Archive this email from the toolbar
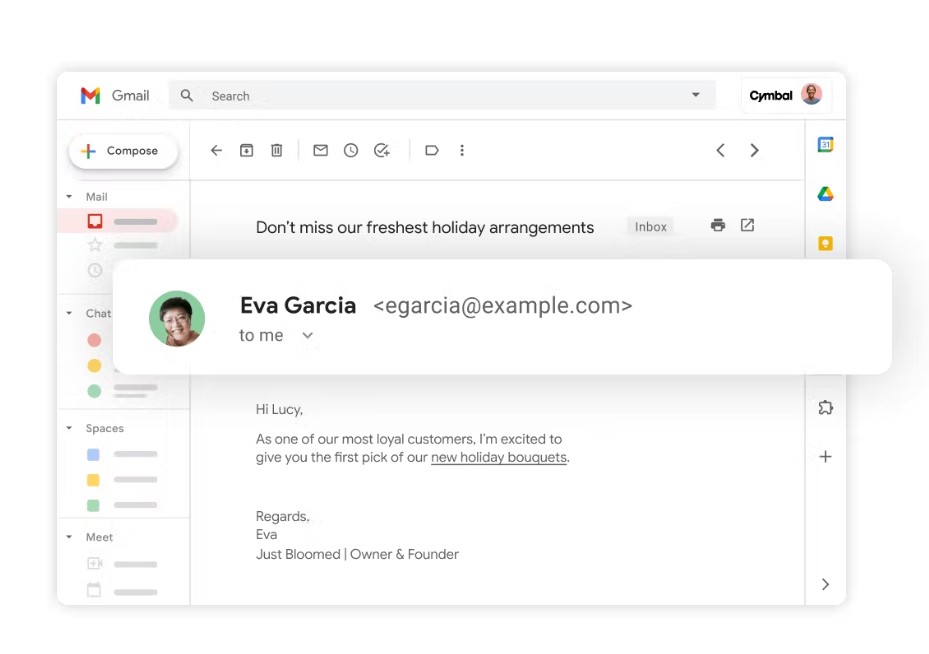Screen dimensions: 929x654 click(246, 150)
